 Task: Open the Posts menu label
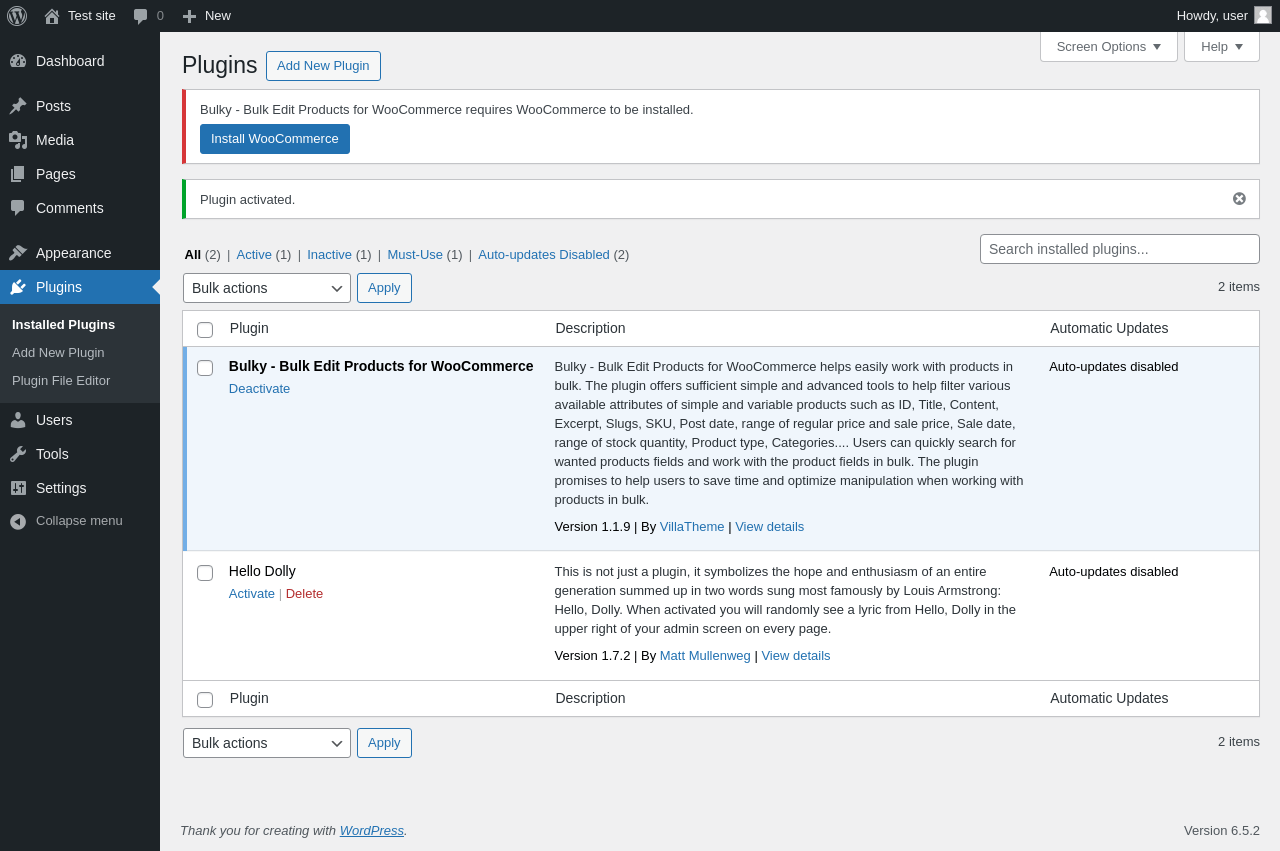53,106
